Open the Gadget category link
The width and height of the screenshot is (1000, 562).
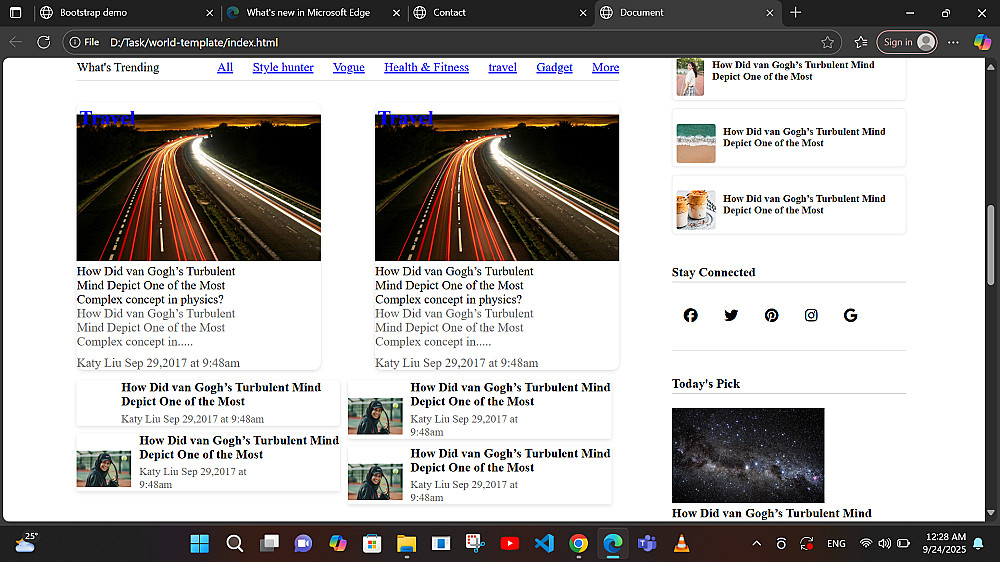[554, 68]
